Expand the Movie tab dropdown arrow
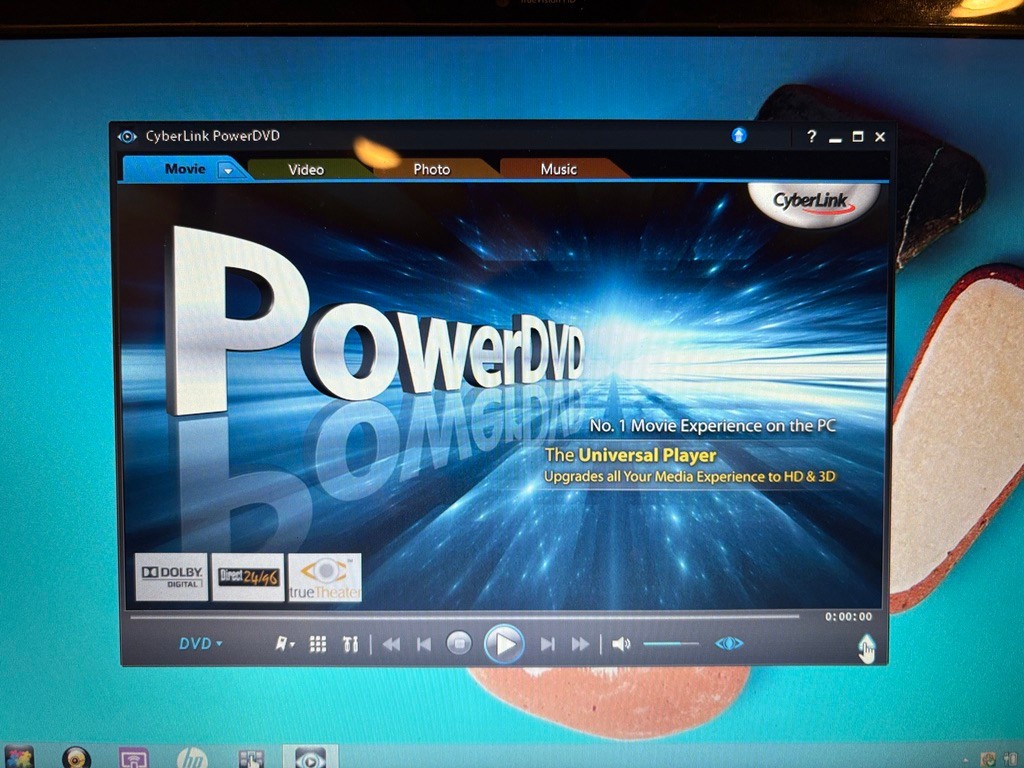The image size is (1024, 768). click(x=228, y=170)
